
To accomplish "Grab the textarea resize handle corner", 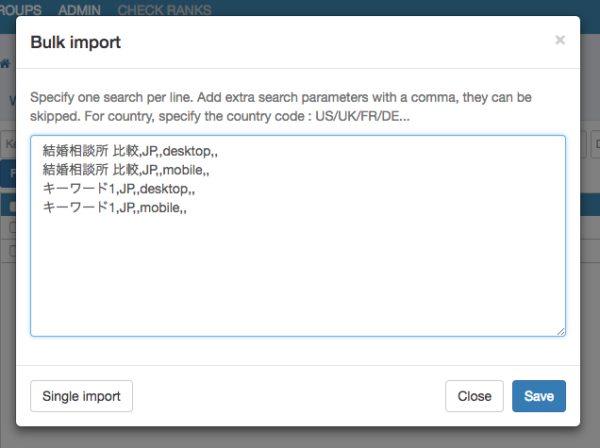I will click(560, 331).
